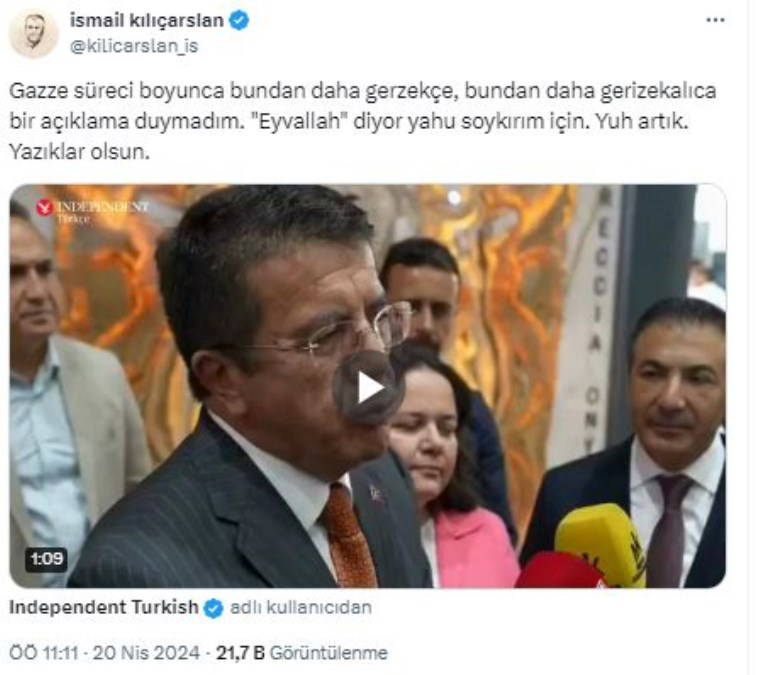View the 21,7 B Görüntülenme count
This screenshot has height=675, width=760.
(301, 653)
